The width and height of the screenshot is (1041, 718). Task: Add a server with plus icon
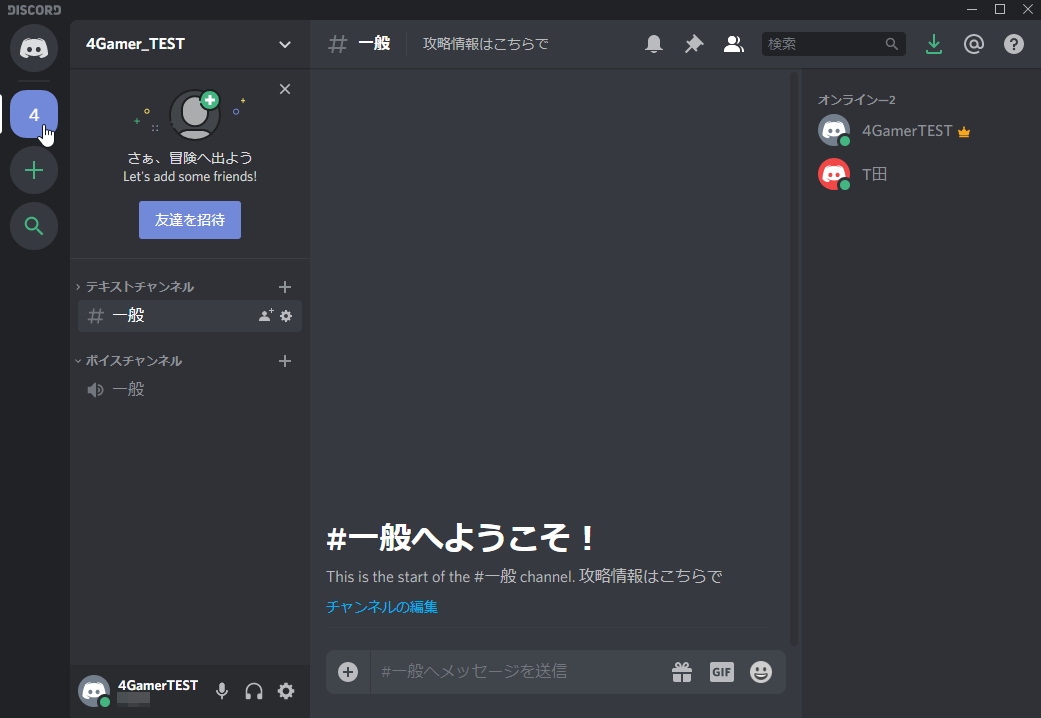tap(34, 170)
